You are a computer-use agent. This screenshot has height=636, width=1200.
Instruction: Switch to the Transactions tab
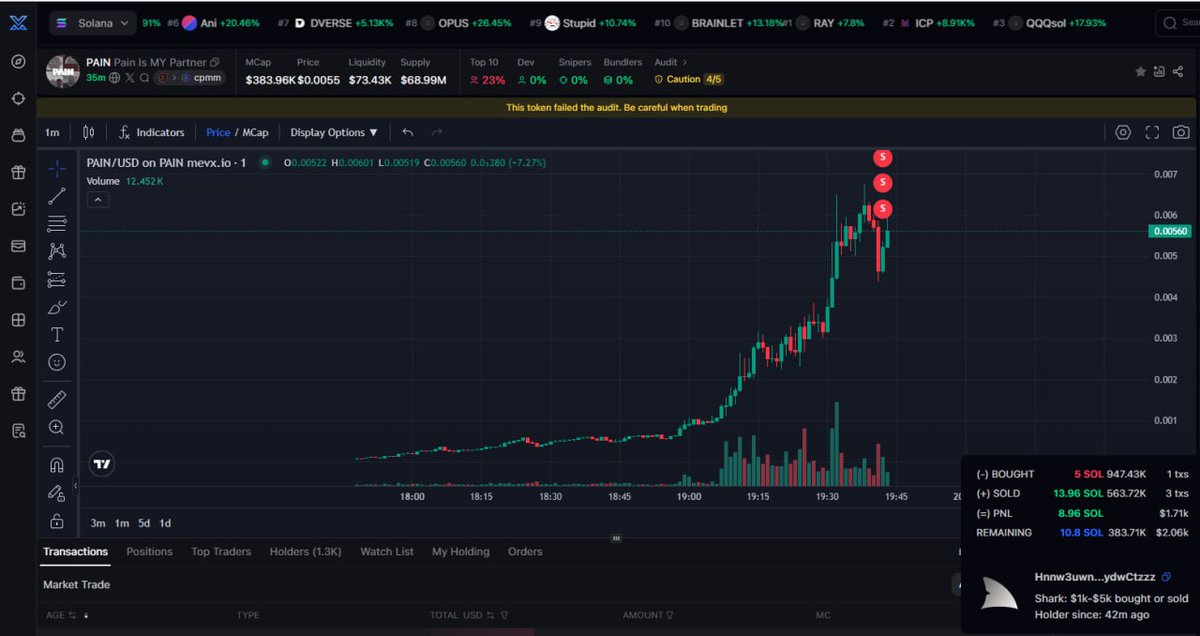tap(76, 551)
